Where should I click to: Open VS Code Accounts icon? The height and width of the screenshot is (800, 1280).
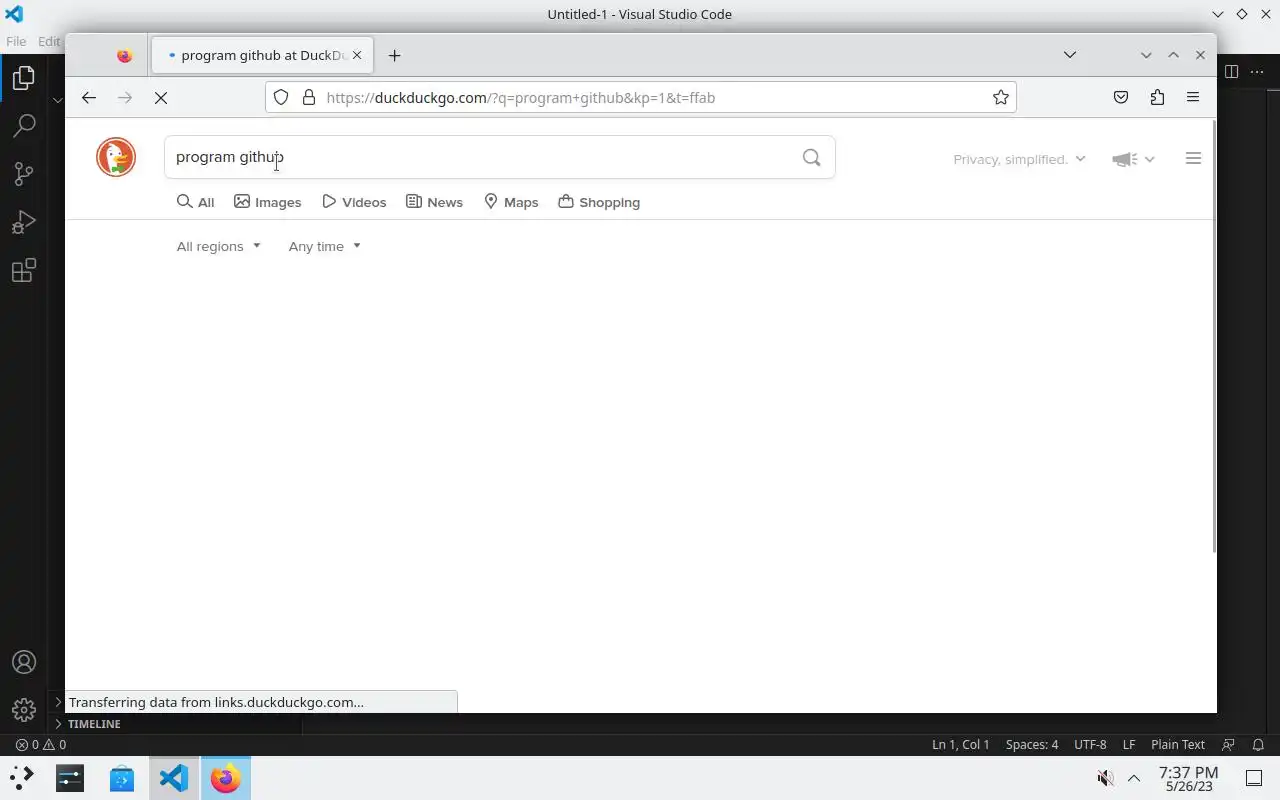24,662
